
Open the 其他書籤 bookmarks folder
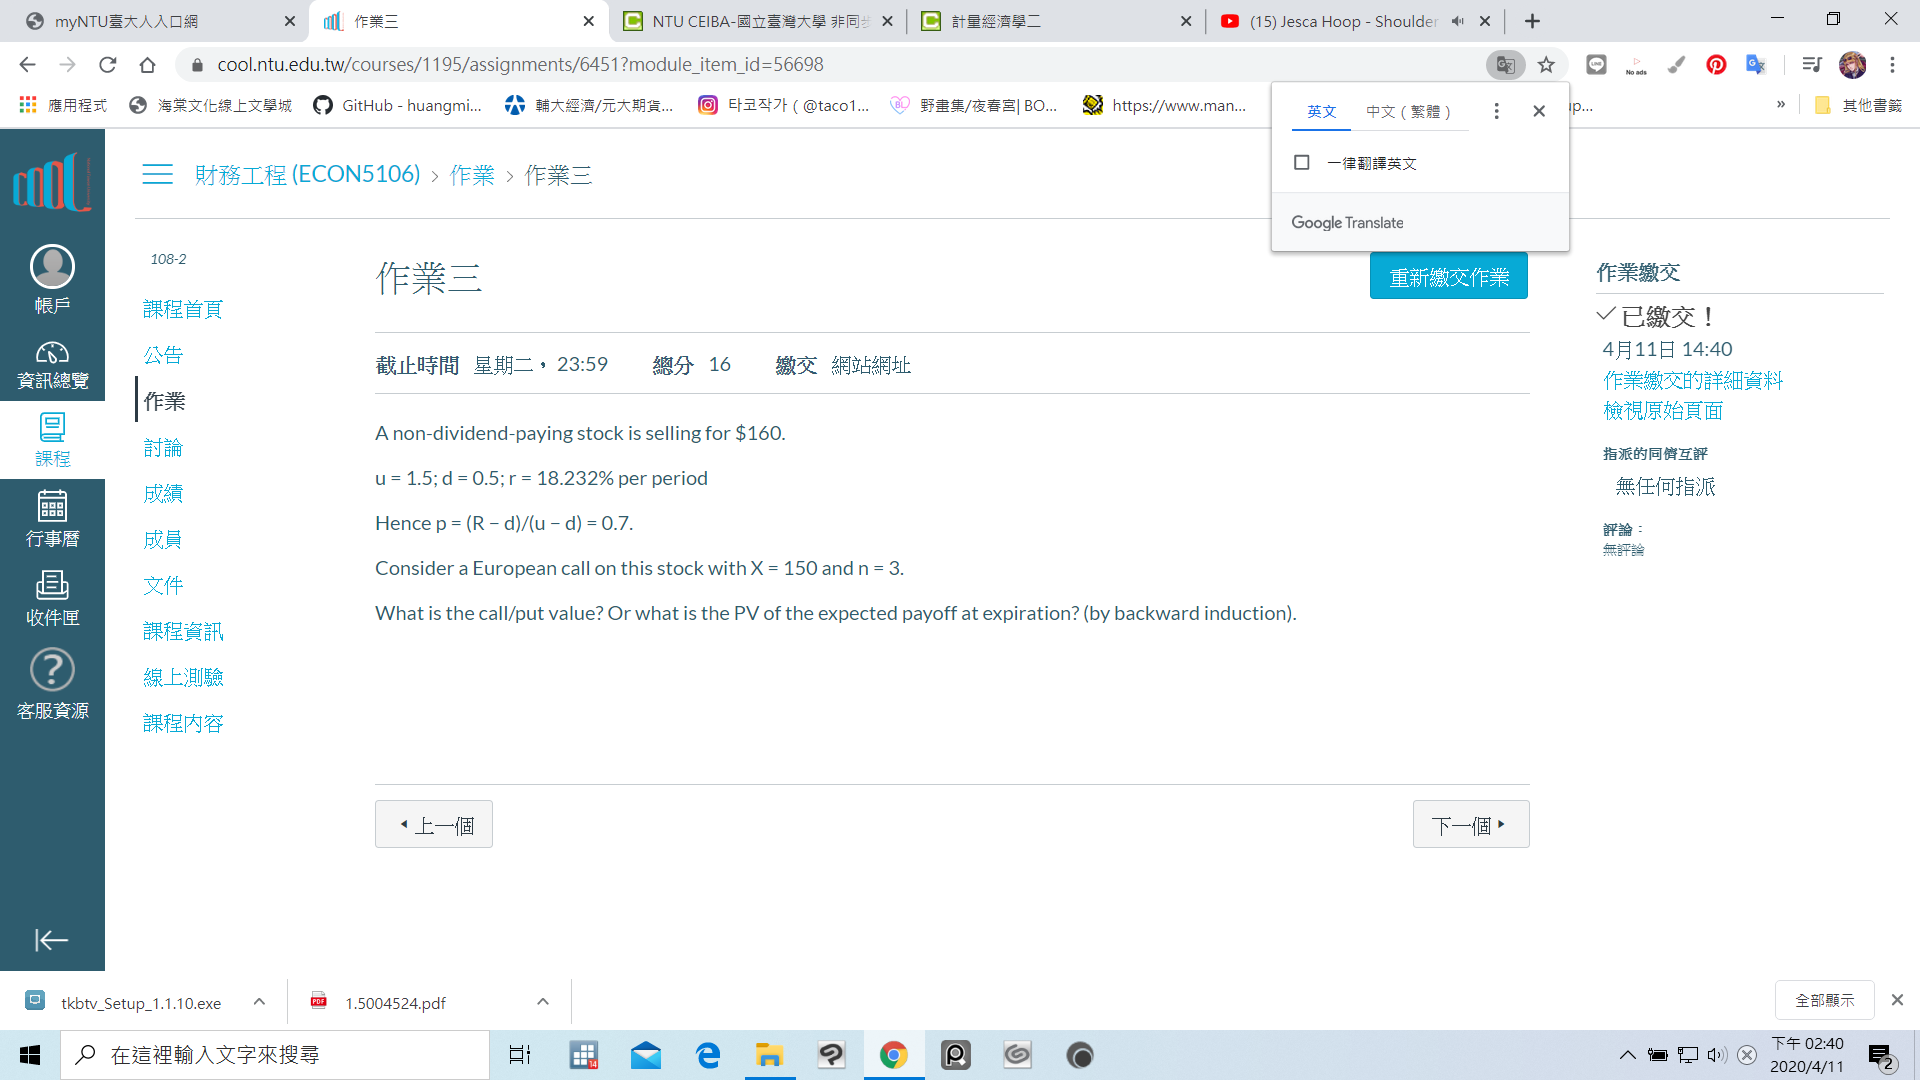(x=1858, y=105)
